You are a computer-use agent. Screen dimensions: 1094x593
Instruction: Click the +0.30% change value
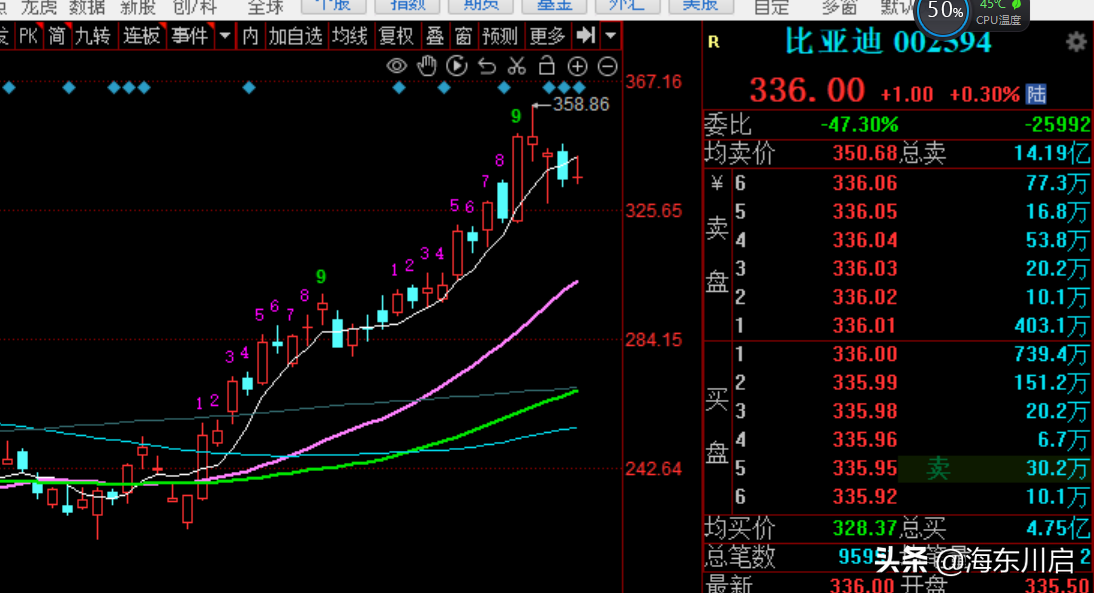point(984,94)
